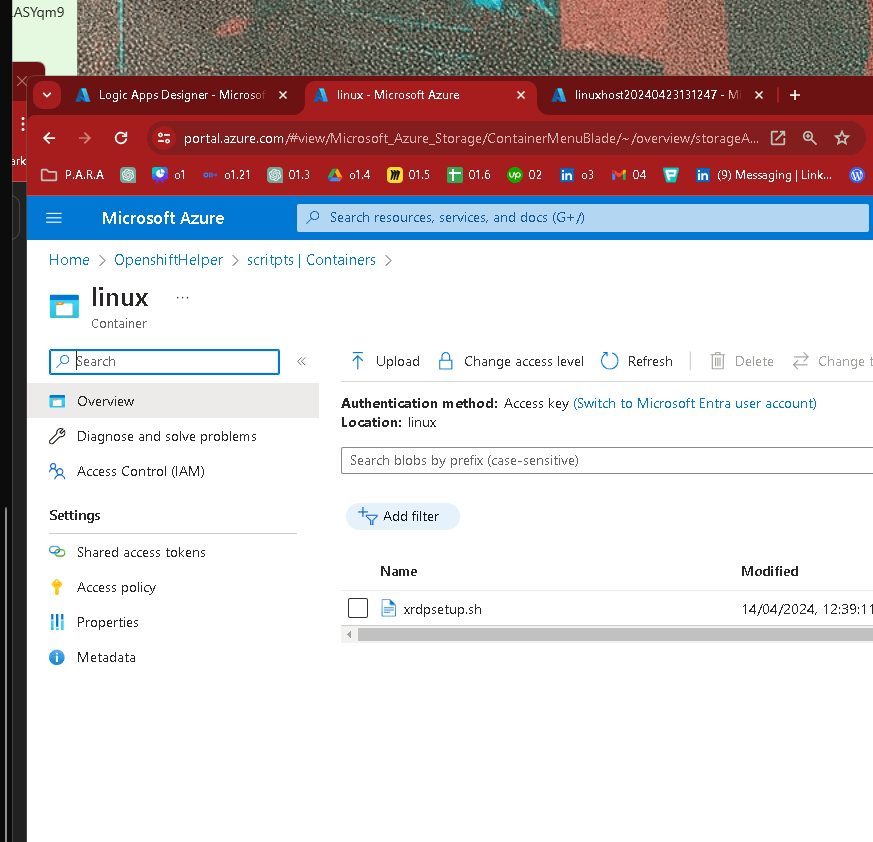Viewport: 873px width, 842px height.
Task: Open the 01.5 Miro bookmark
Action: coord(409,175)
